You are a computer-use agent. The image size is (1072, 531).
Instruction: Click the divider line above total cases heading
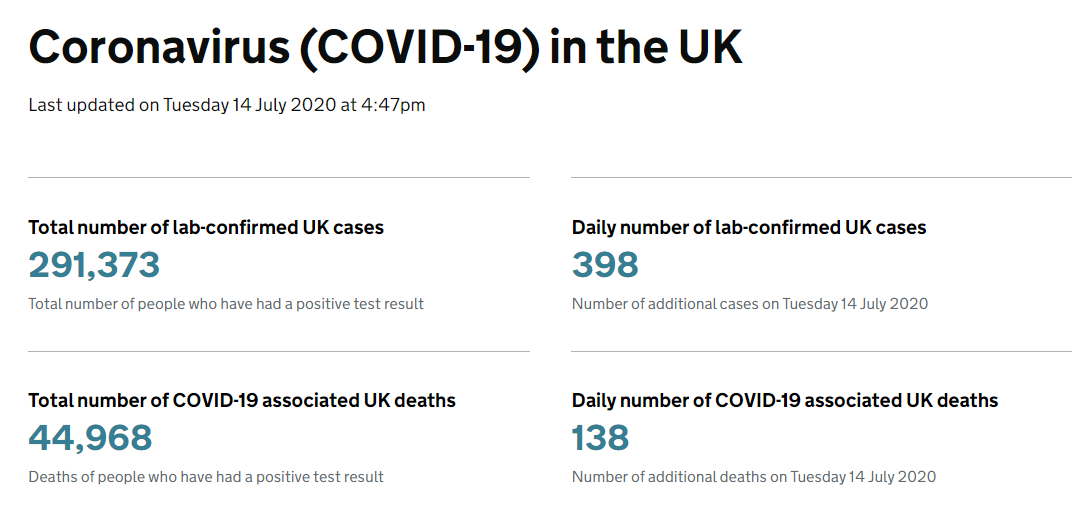click(x=279, y=178)
